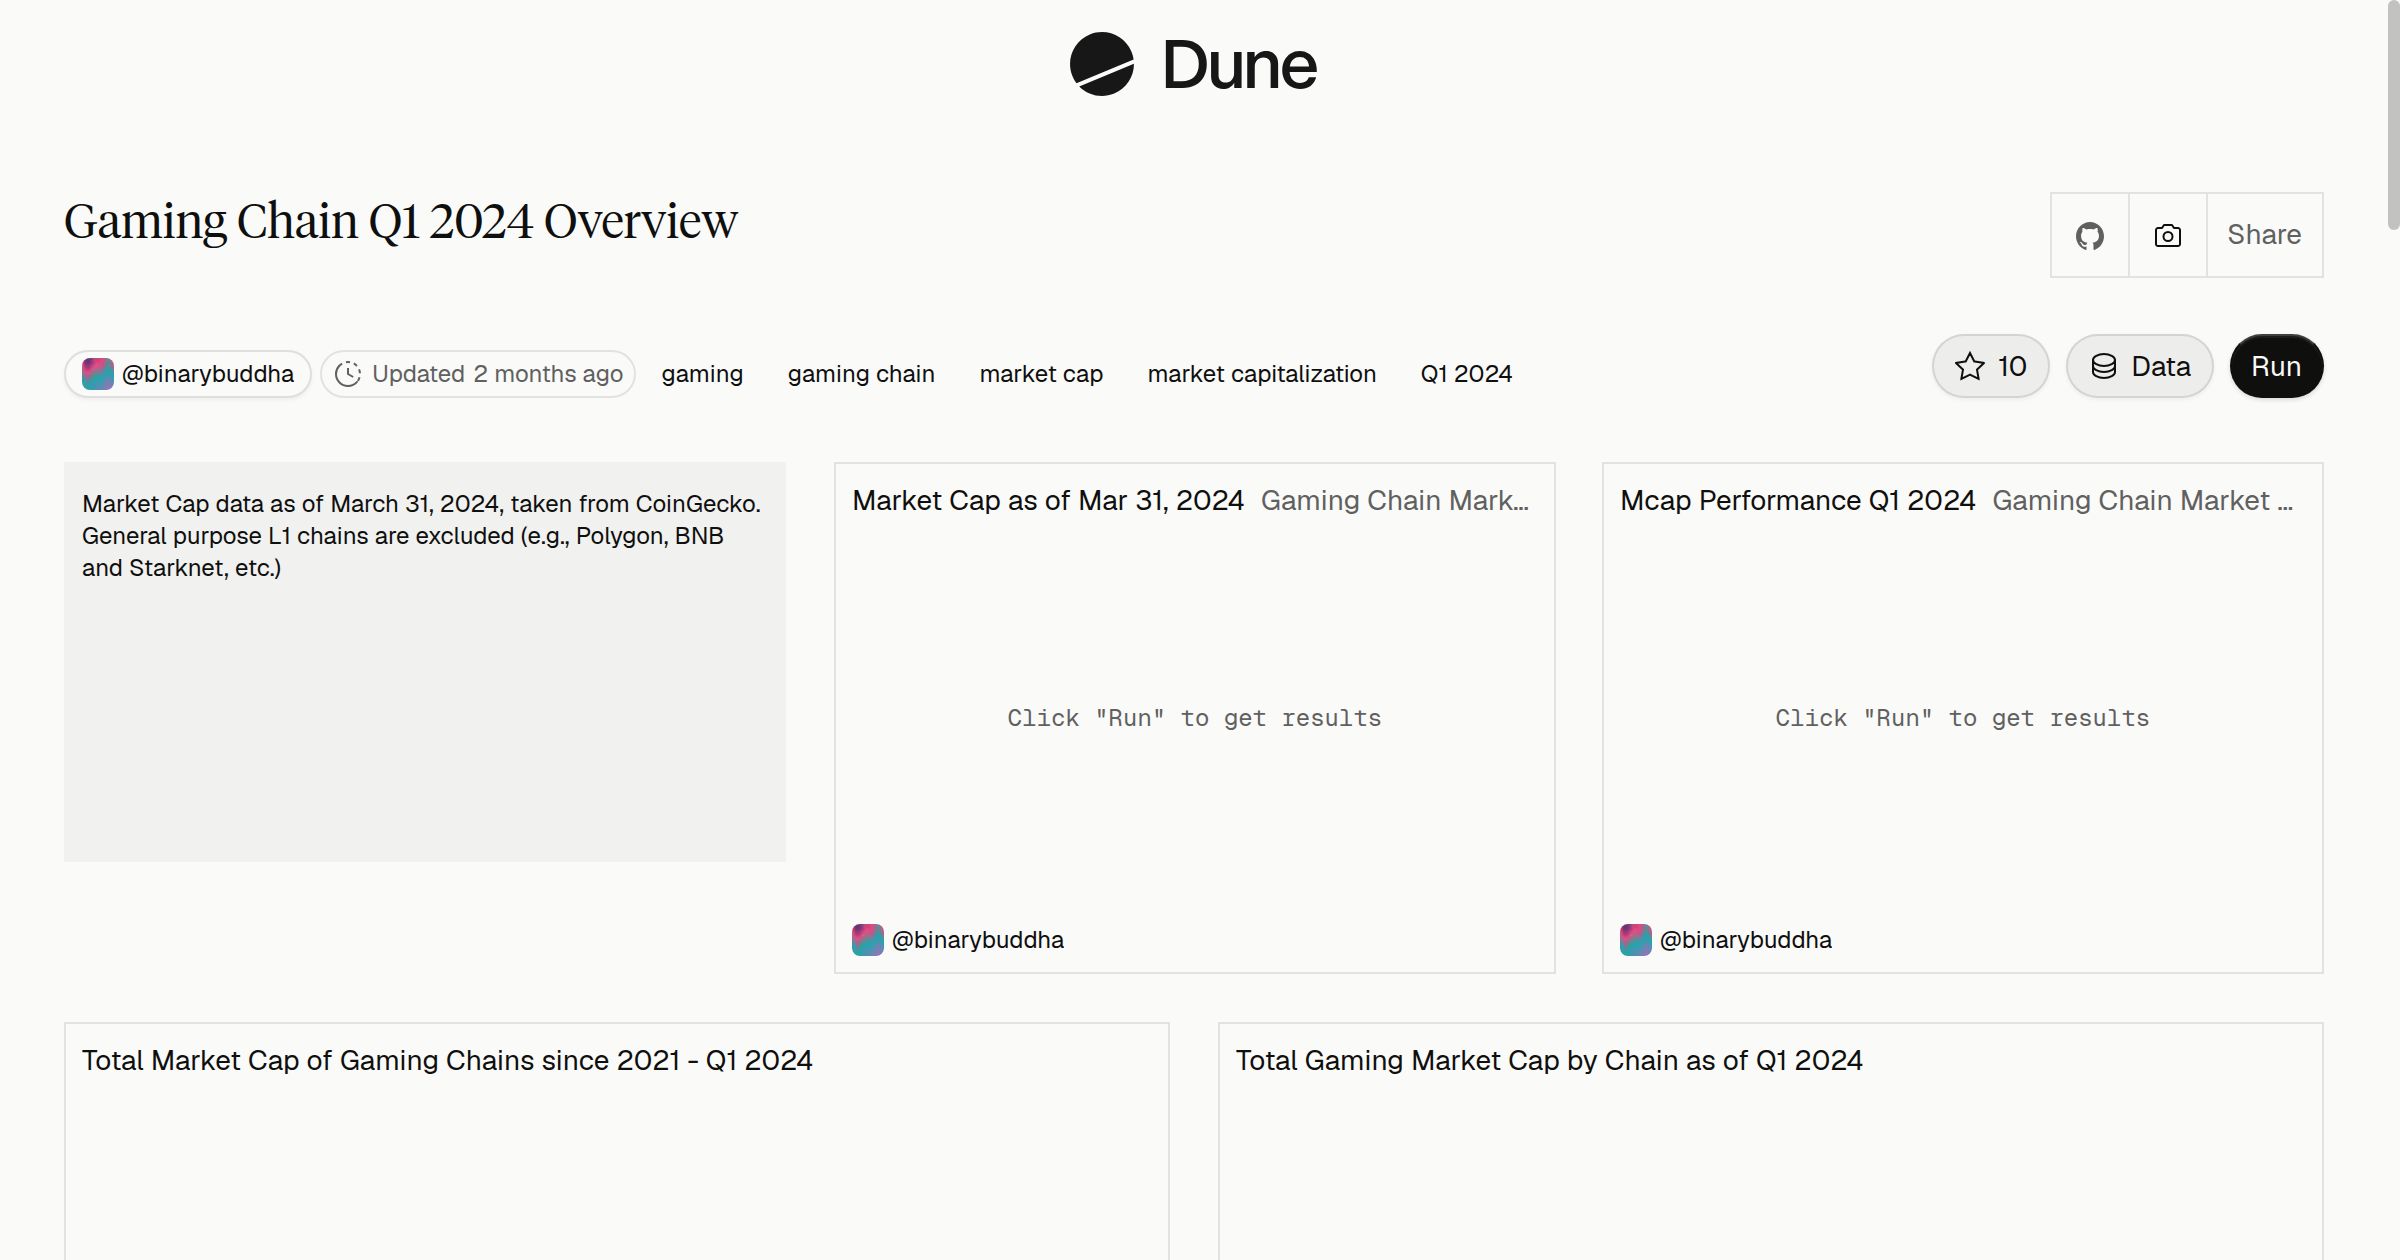The height and width of the screenshot is (1260, 2400).
Task: Click the clock icon beside Updated
Action: tap(347, 374)
